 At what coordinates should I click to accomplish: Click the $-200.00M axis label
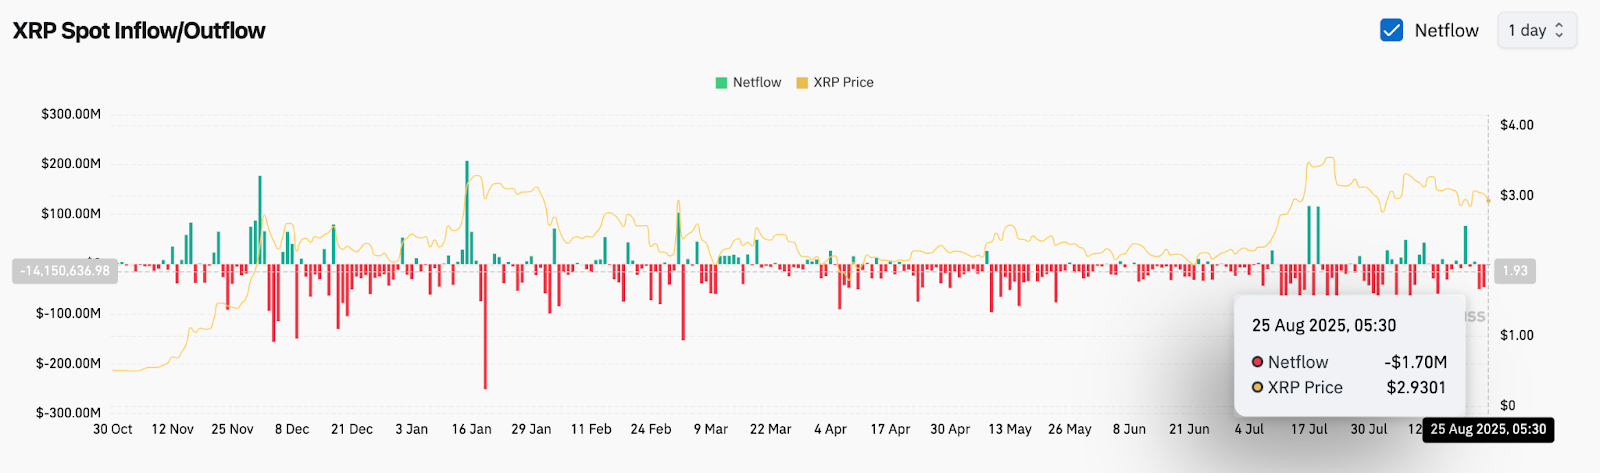point(69,363)
